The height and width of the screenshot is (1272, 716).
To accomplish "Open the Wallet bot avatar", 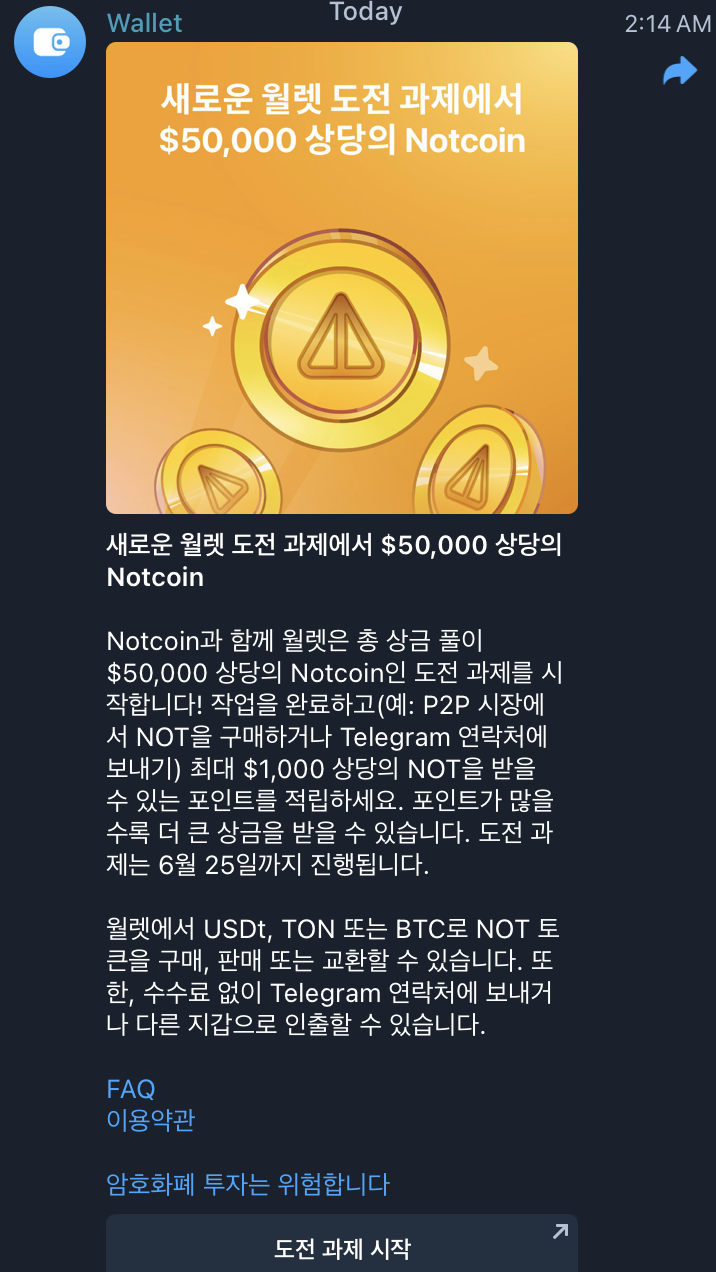I will (x=49, y=42).
